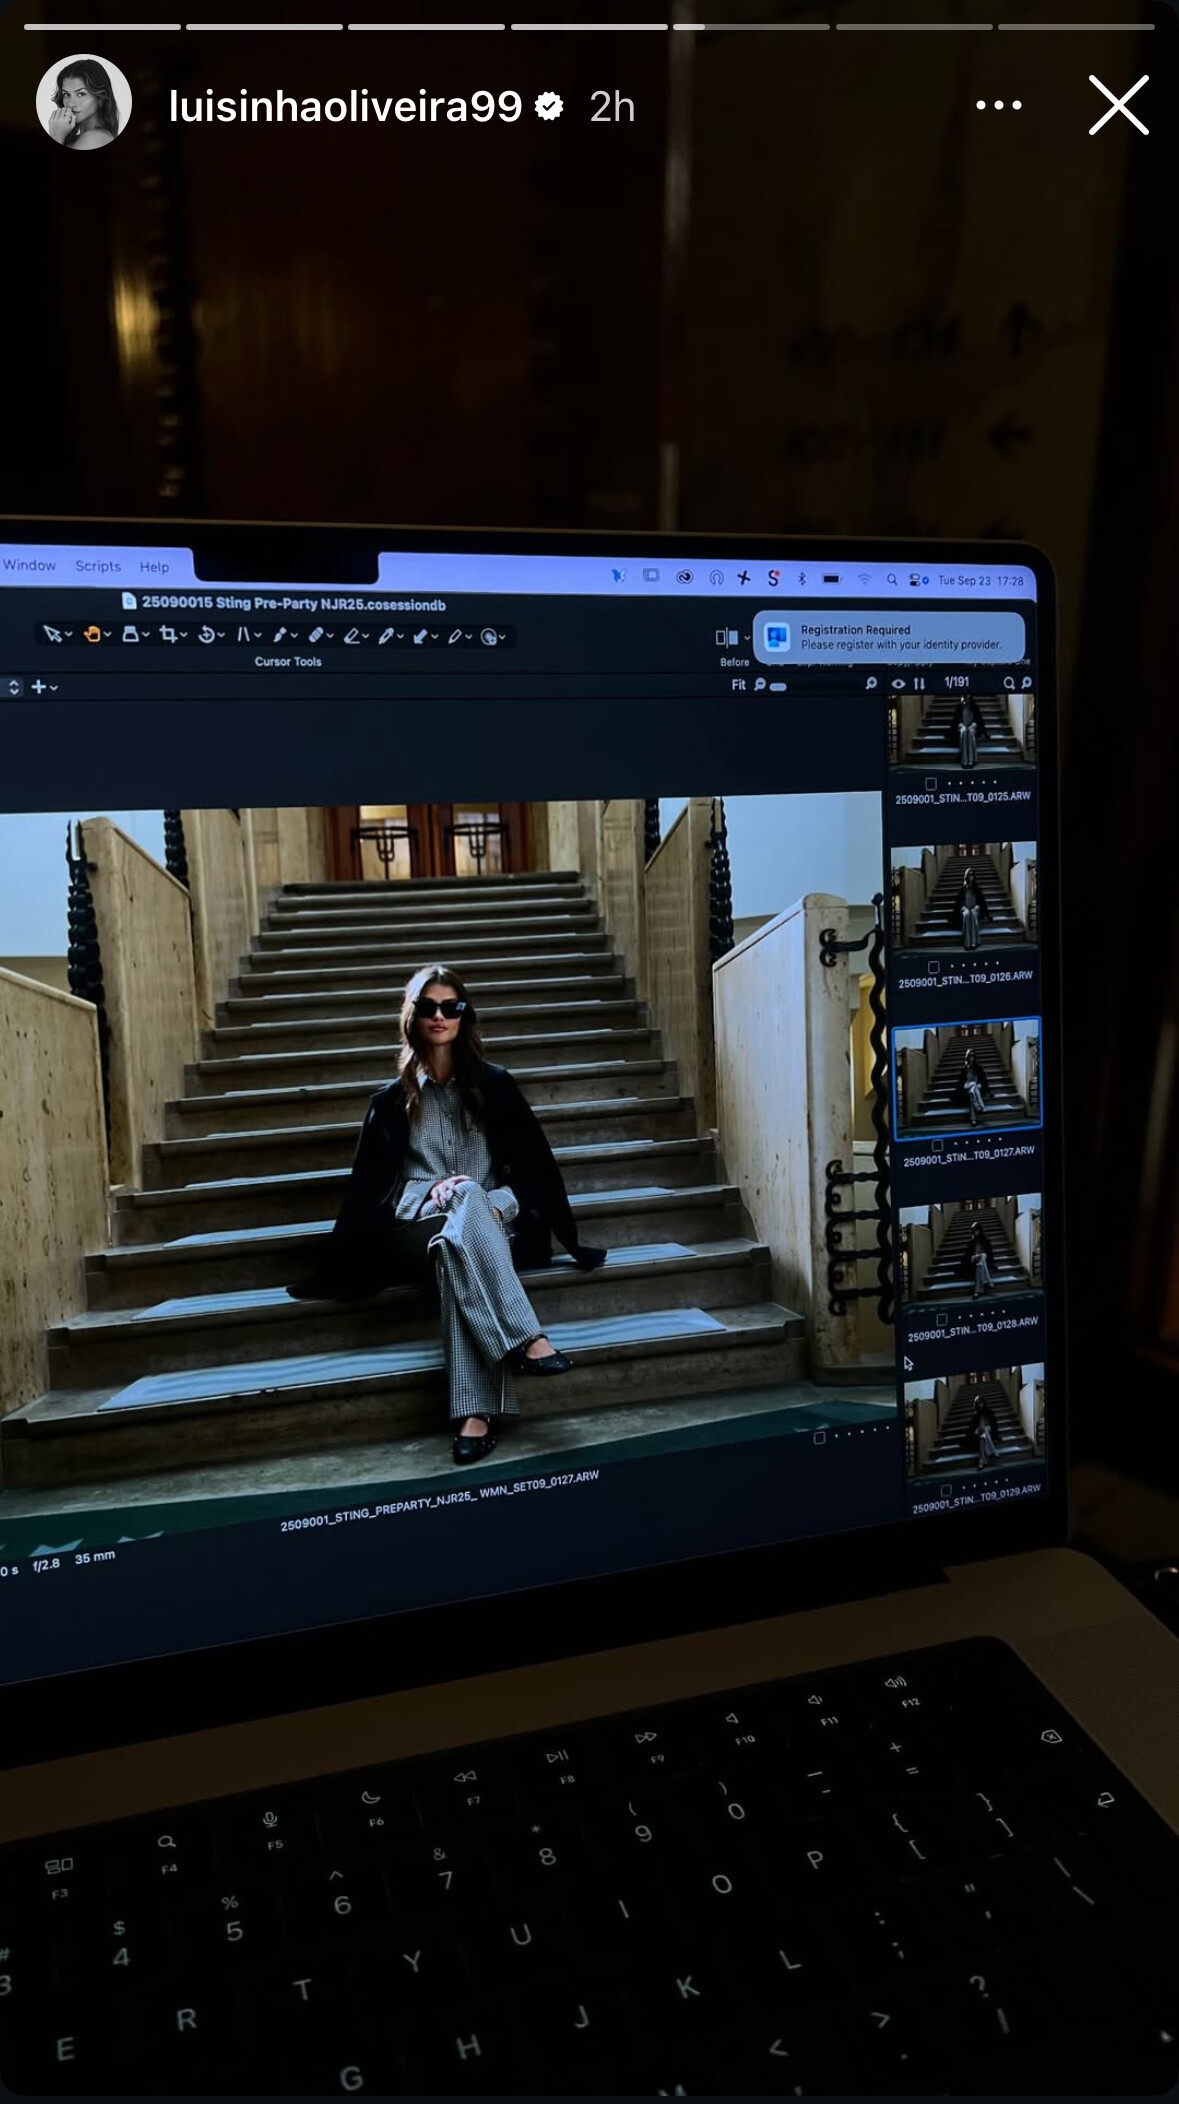Select the Keystone correction tool

click(243, 634)
